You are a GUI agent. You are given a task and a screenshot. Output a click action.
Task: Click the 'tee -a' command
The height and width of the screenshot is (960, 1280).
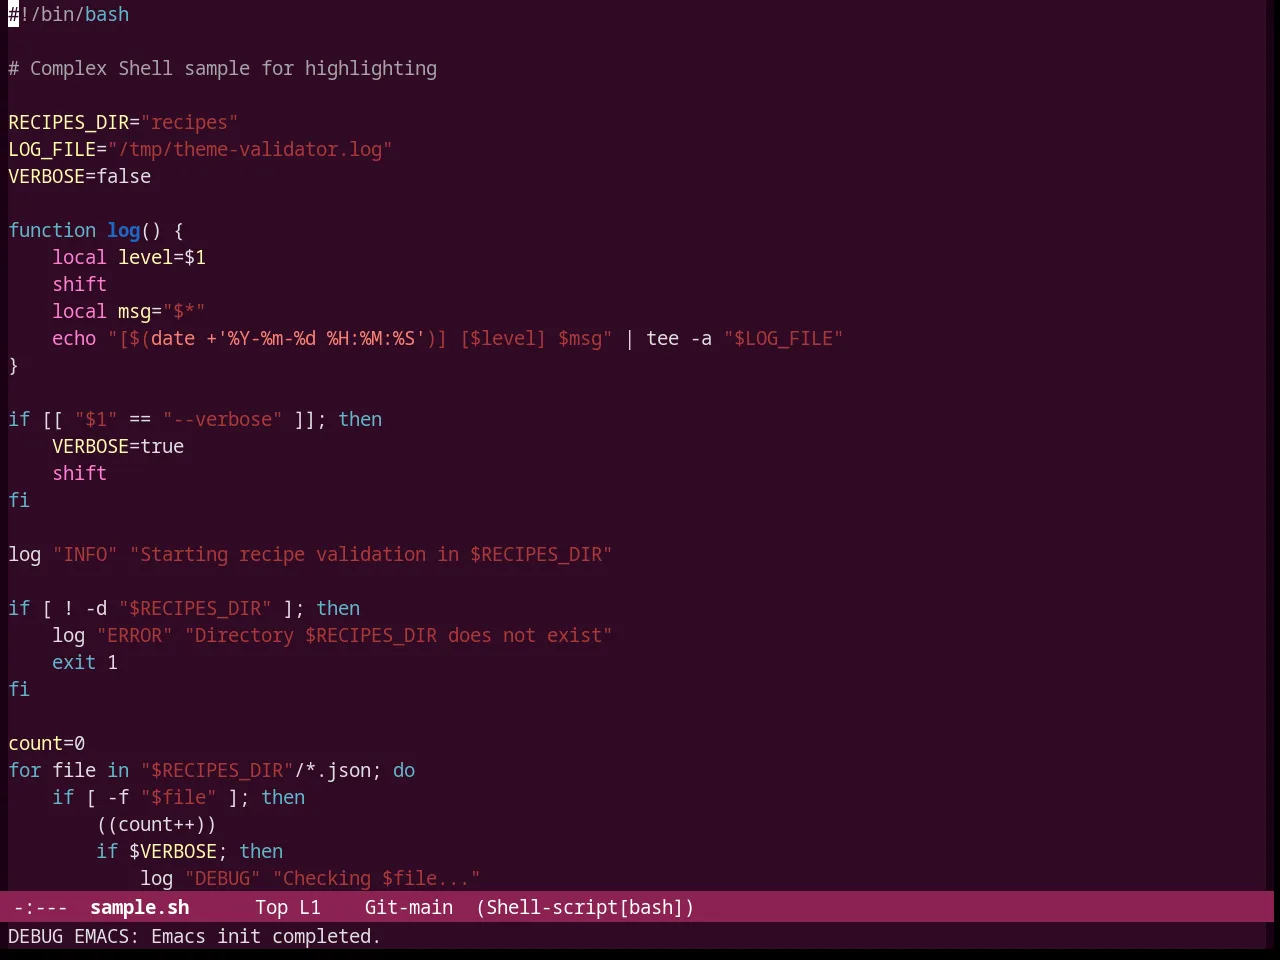(x=679, y=338)
